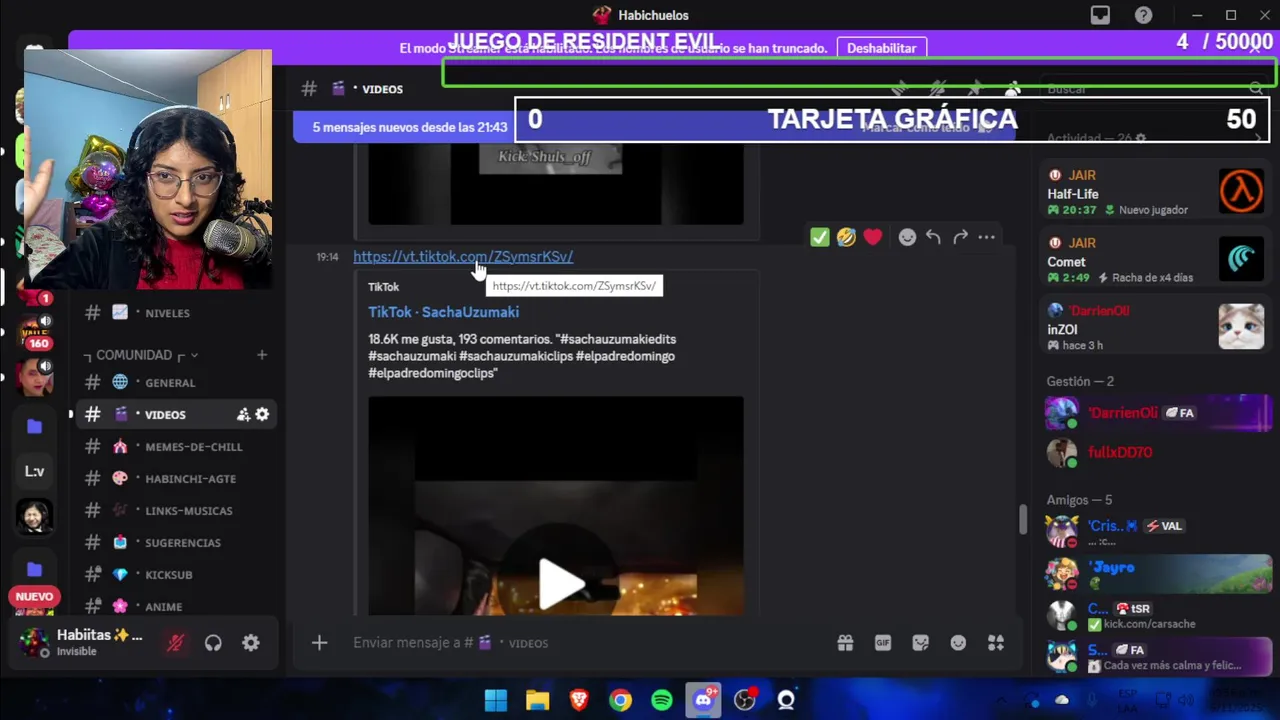The width and height of the screenshot is (1280, 720).
Task: Add the green checkmark reaction
Action: tap(820, 237)
